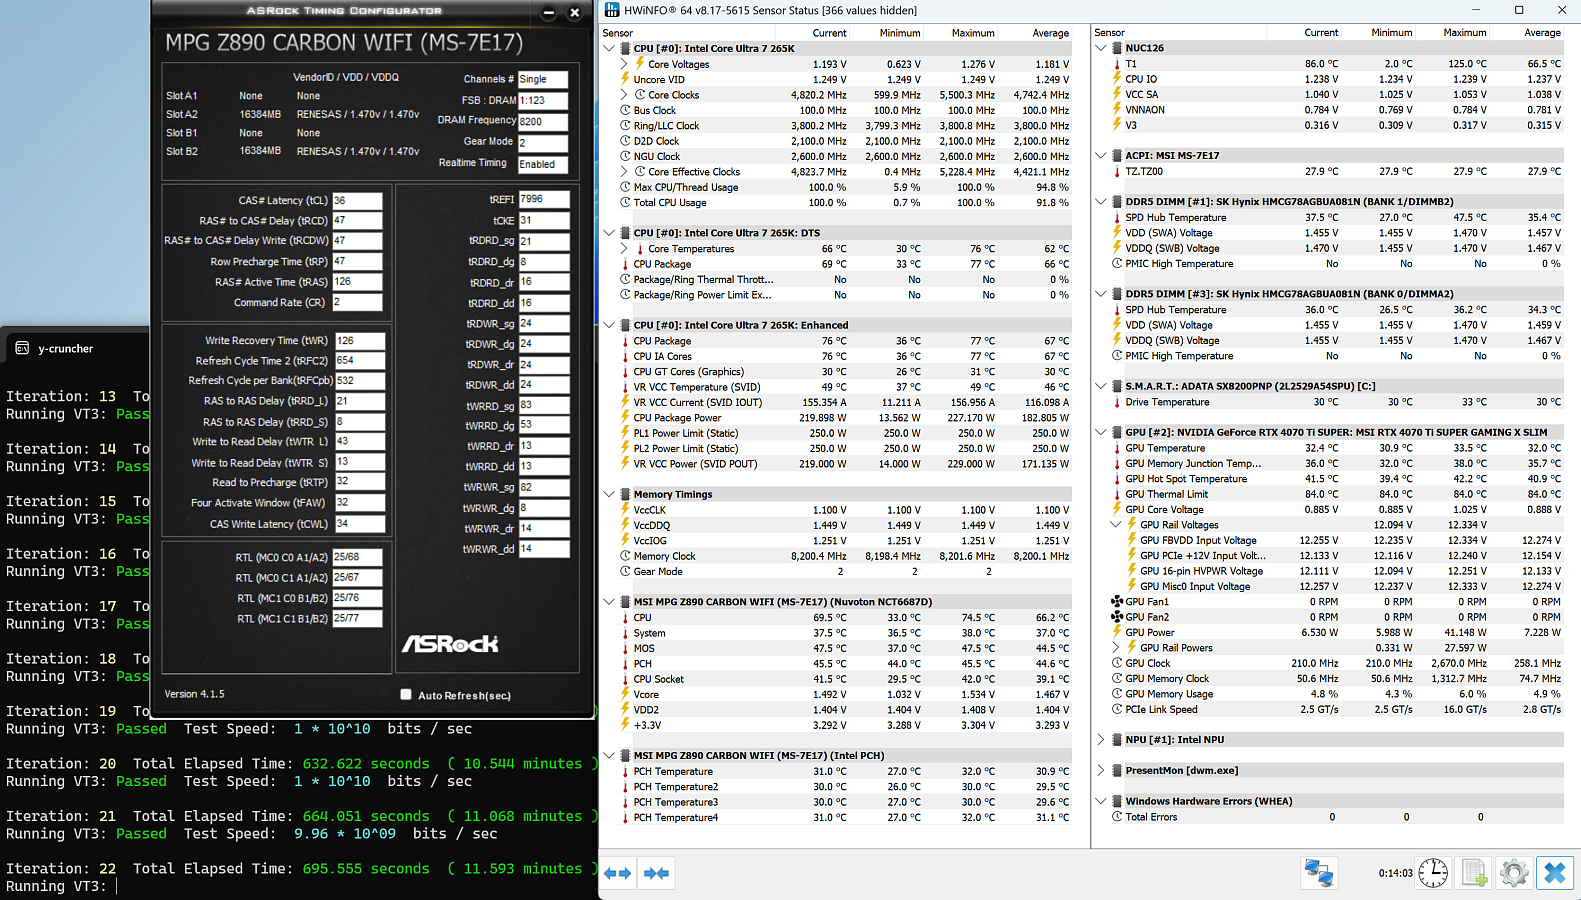1581x900 pixels.
Task: Click thermometer icon beside GPU Thermal Limit
Action: [1117, 494]
